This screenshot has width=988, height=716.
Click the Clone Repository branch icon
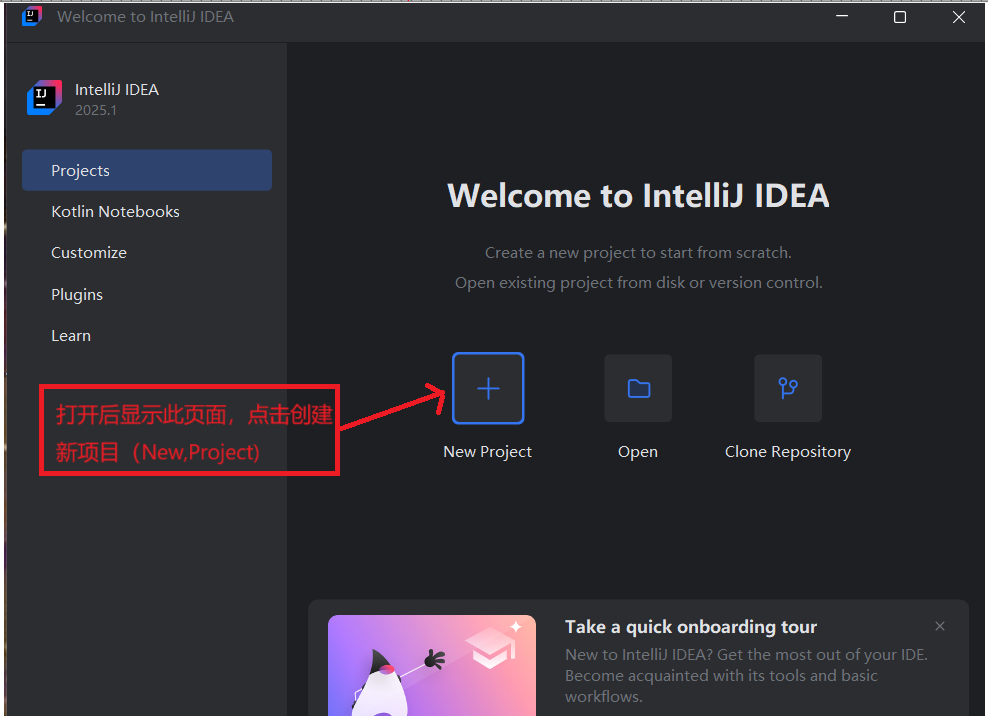click(x=788, y=388)
